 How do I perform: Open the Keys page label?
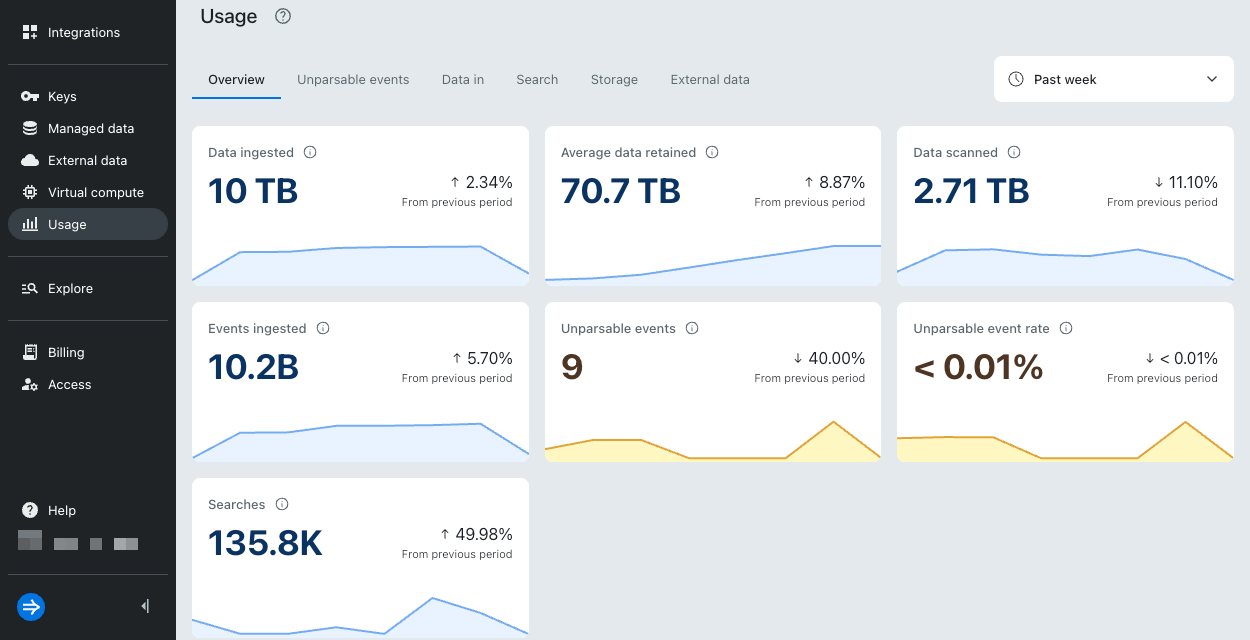[x=62, y=96]
